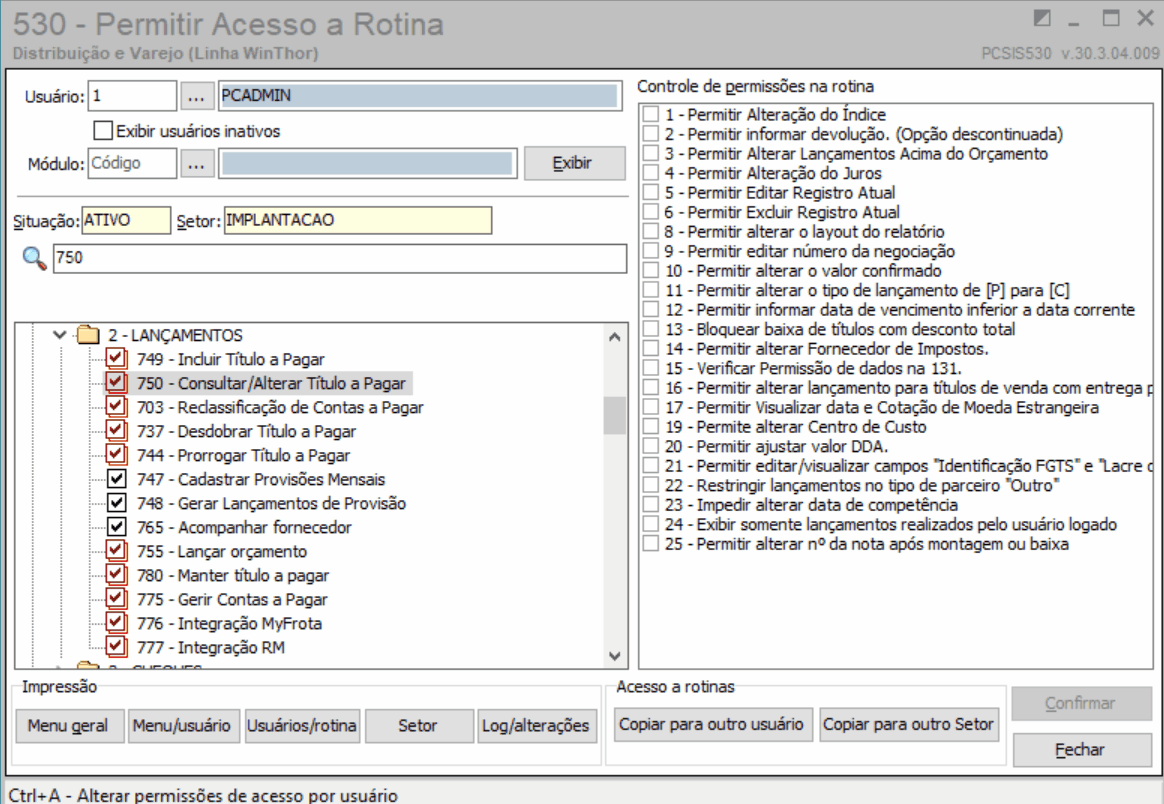Select permission text 22 - Restringir lançamentos no tipo de parceiro
1164x804 pixels.
(861, 486)
